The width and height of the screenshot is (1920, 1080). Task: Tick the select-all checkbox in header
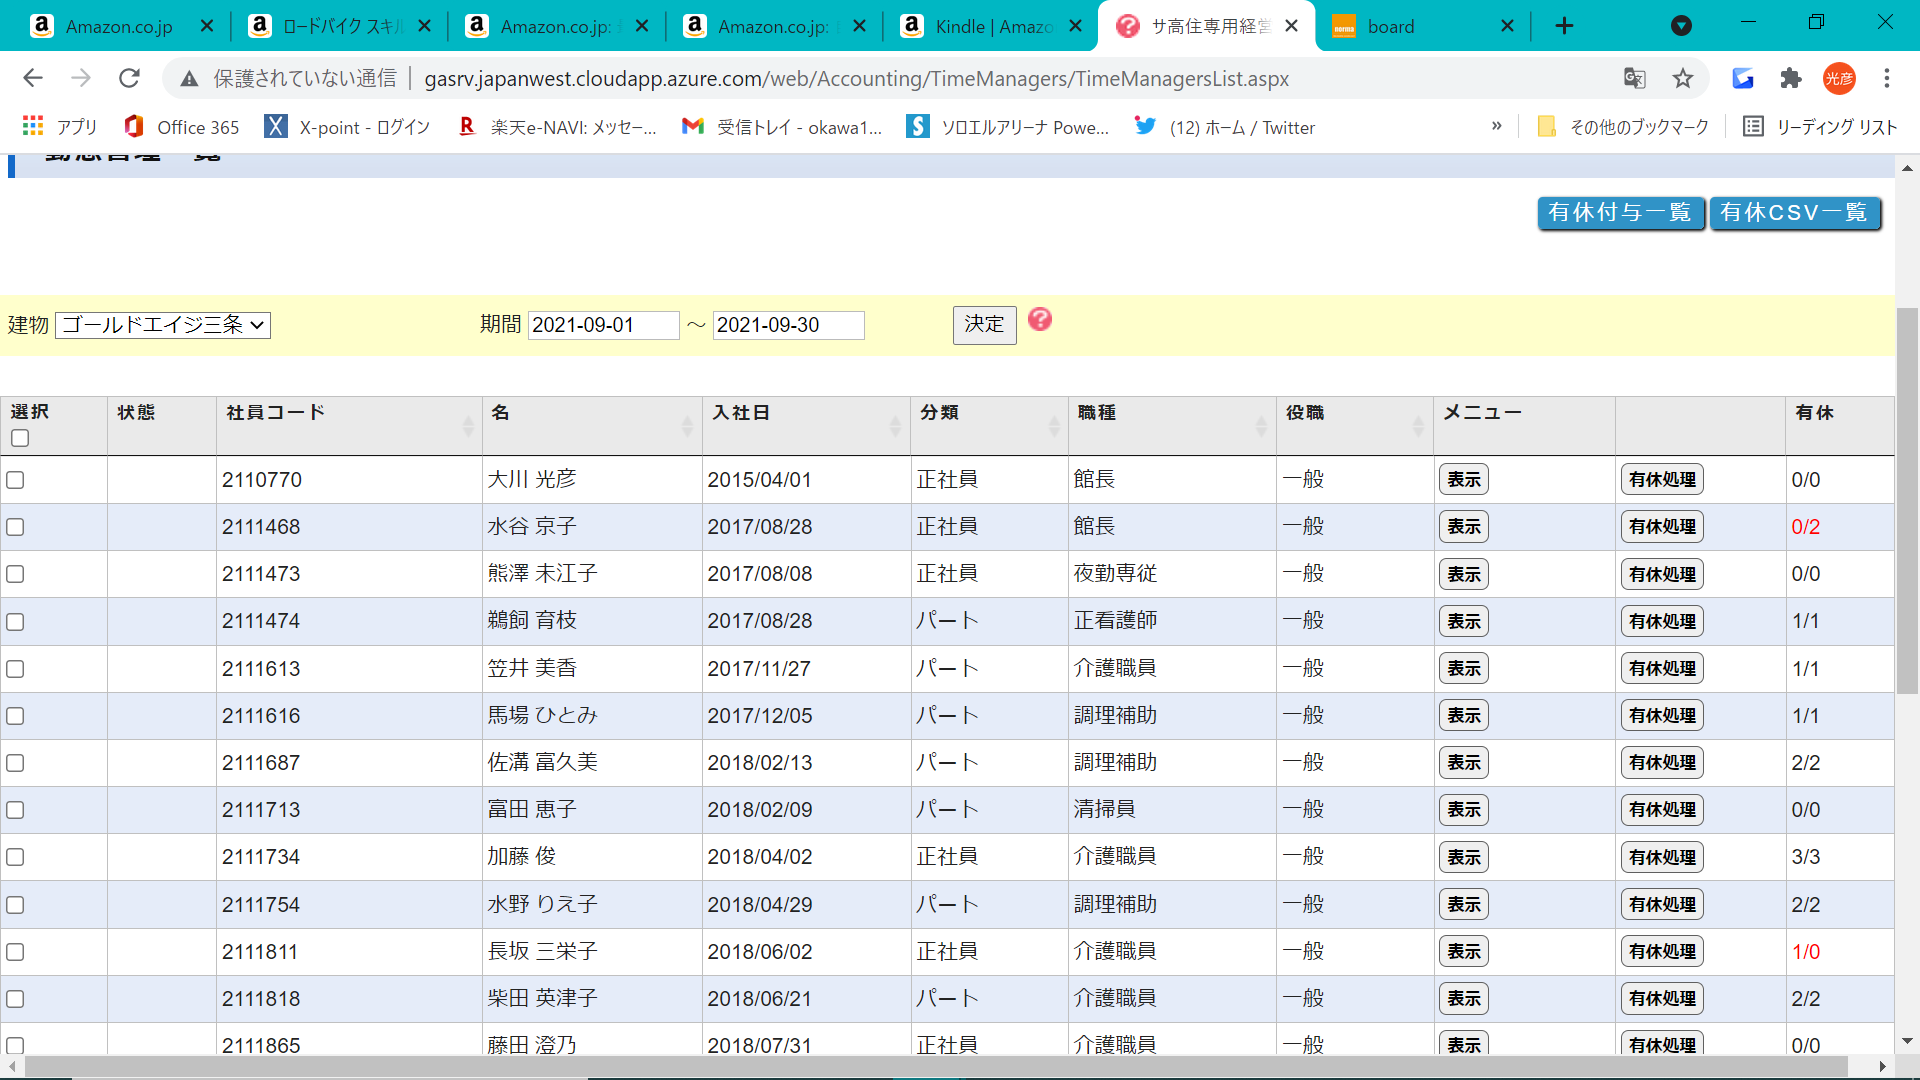[x=20, y=438]
